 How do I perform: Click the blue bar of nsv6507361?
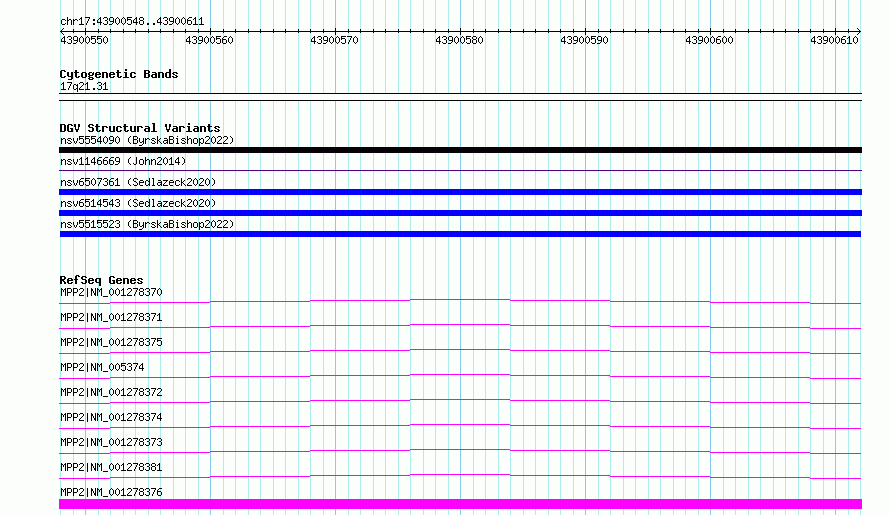pyautogui.click(x=460, y=192)
